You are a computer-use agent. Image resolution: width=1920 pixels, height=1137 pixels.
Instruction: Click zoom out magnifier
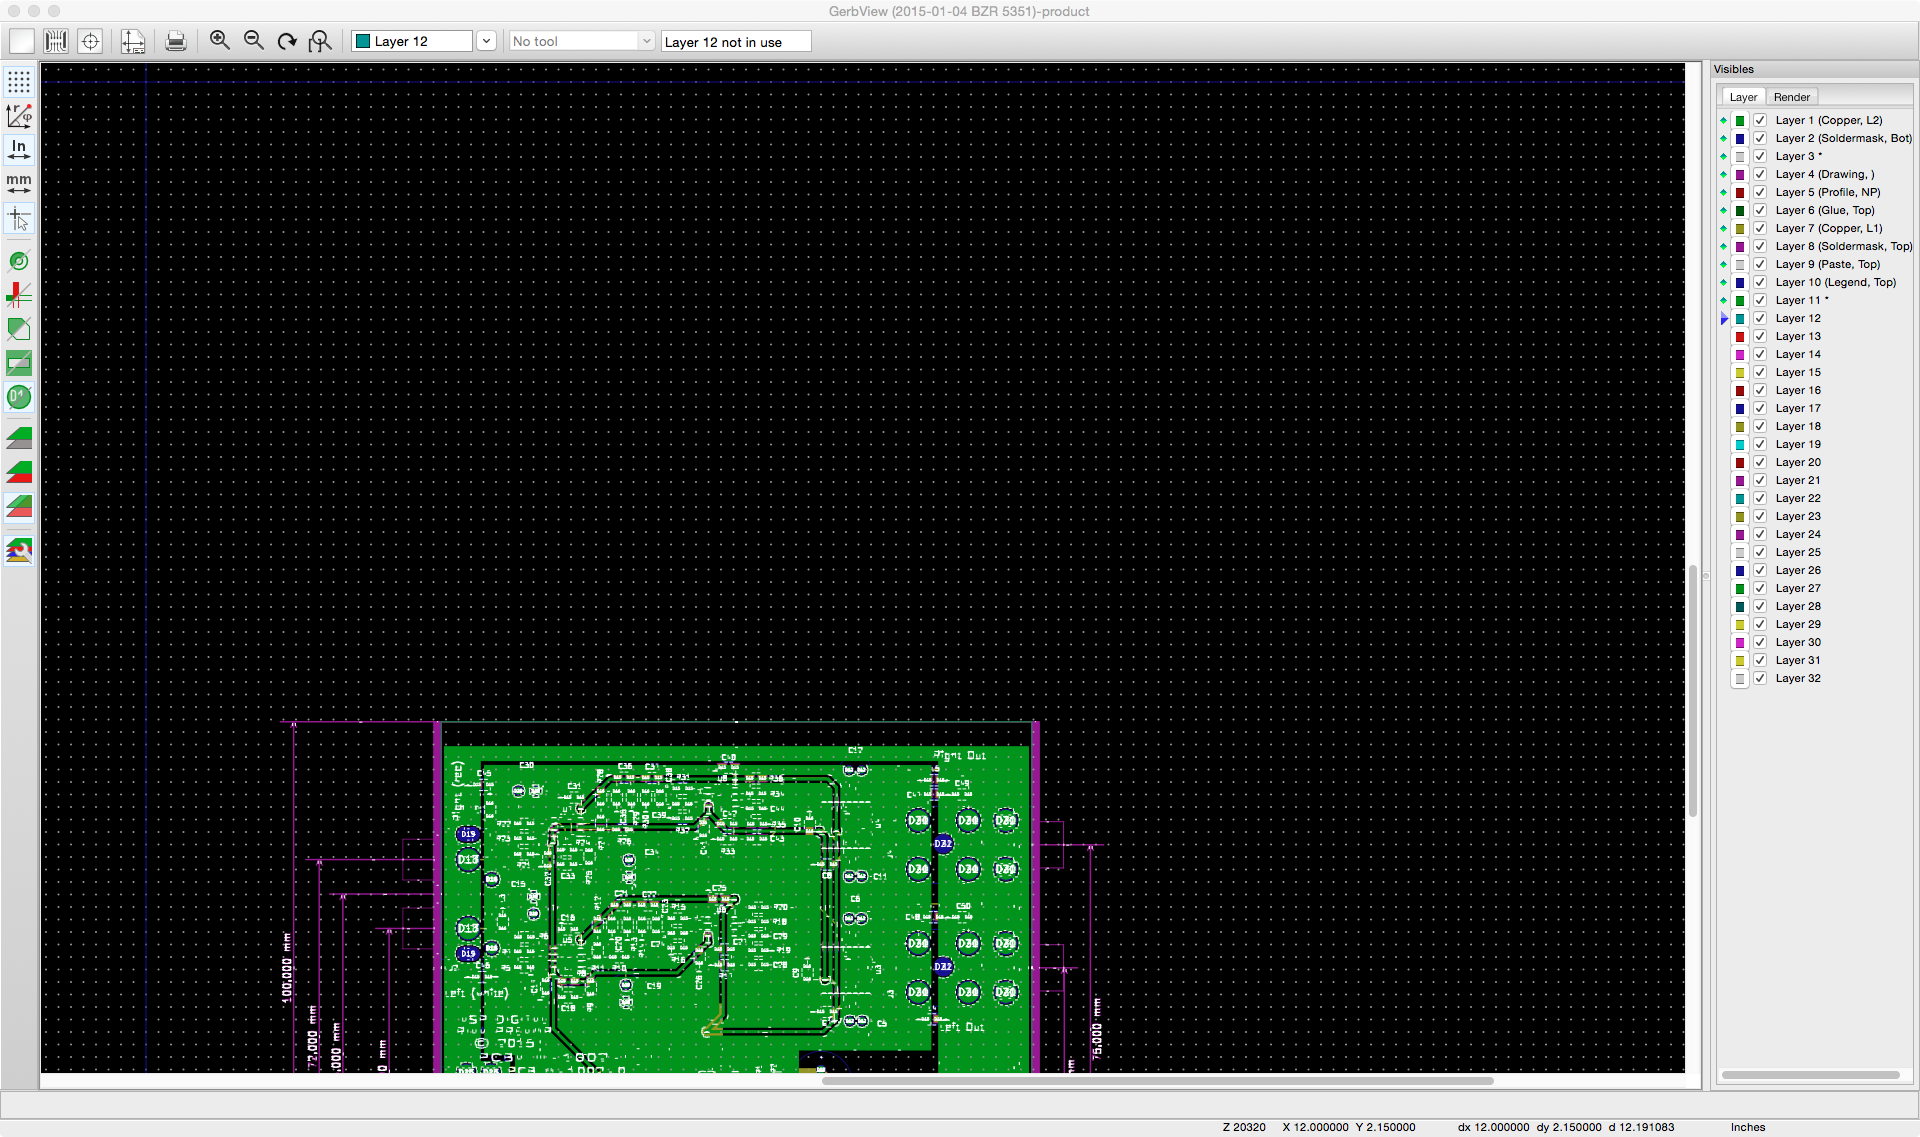click(x=254, y=41)
